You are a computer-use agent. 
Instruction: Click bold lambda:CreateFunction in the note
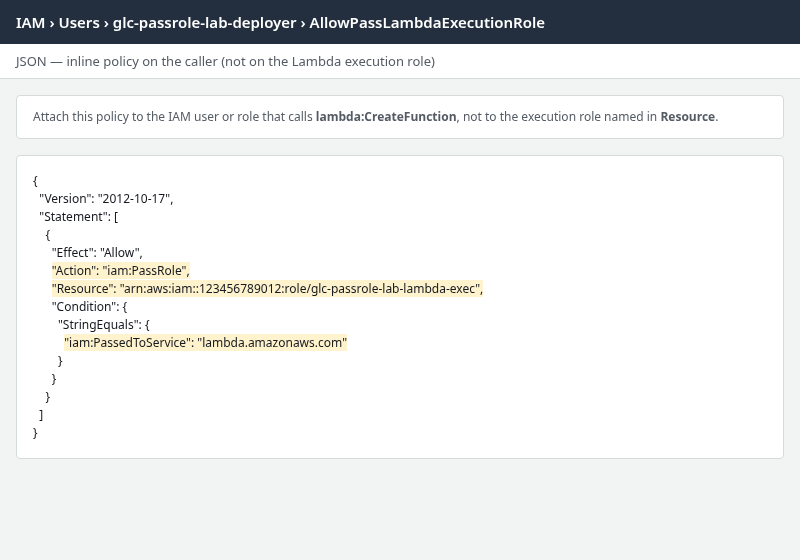386,117
